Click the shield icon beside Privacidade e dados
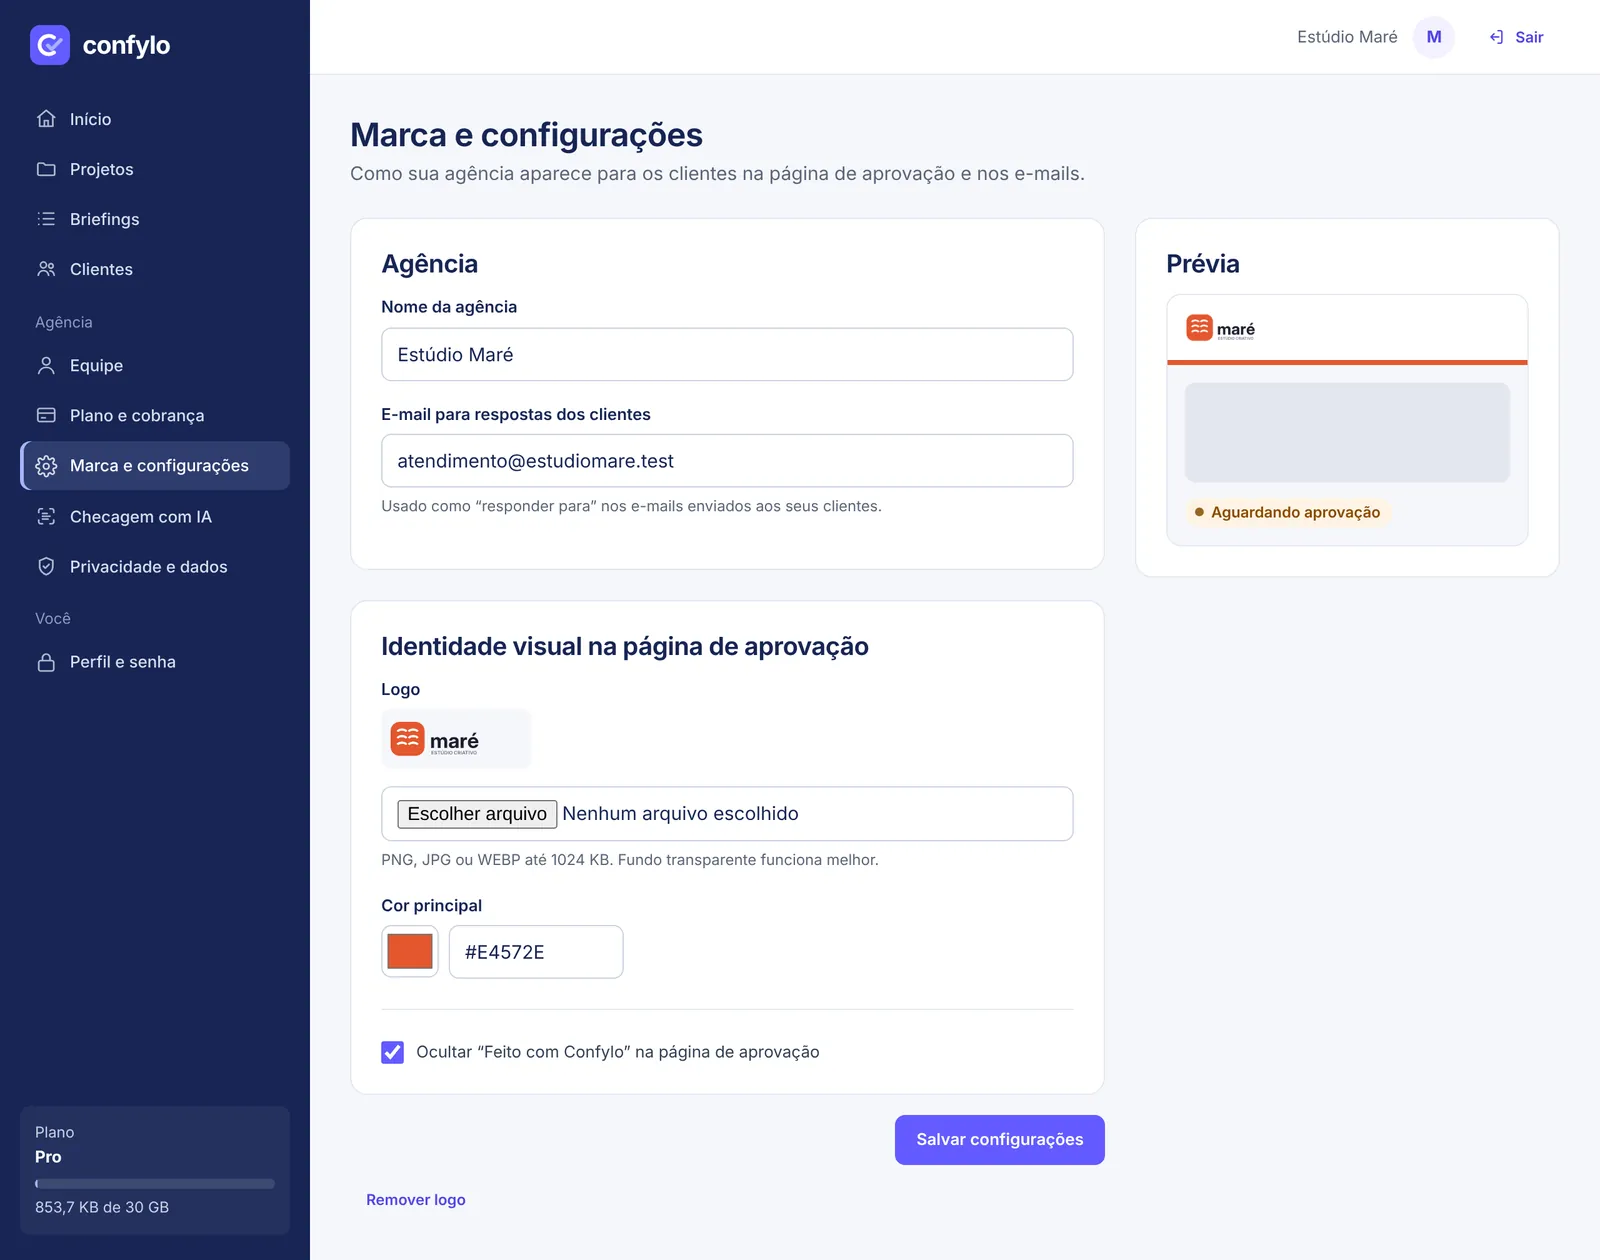1600x1260 pixels. point(46,567)
